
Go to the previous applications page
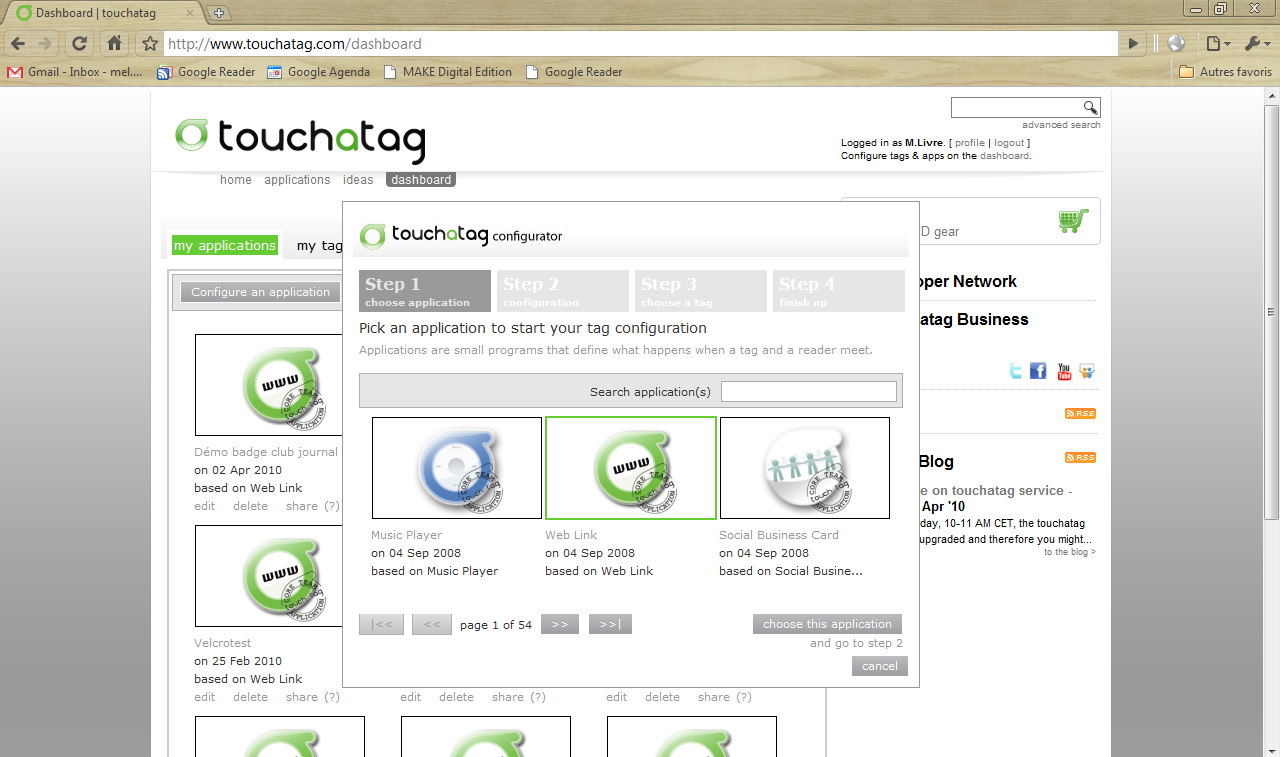[x=432, y=624]
